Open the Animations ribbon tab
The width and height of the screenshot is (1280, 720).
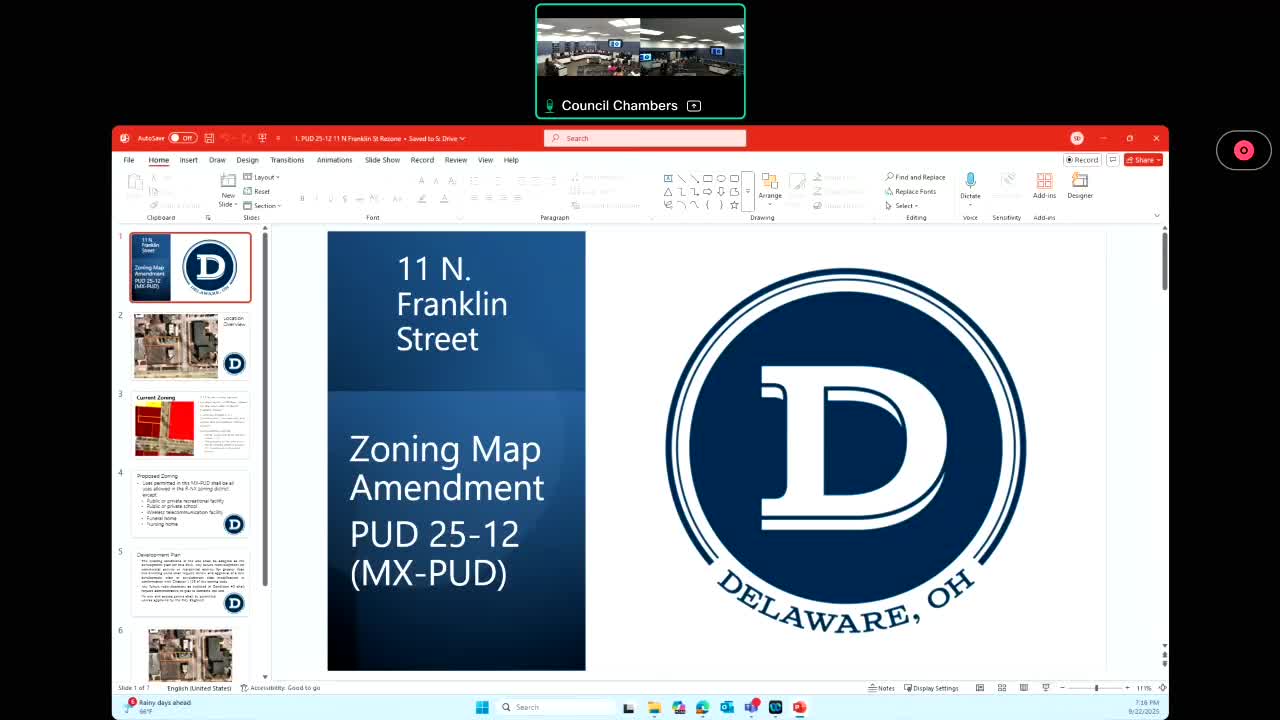pos(334,160)
